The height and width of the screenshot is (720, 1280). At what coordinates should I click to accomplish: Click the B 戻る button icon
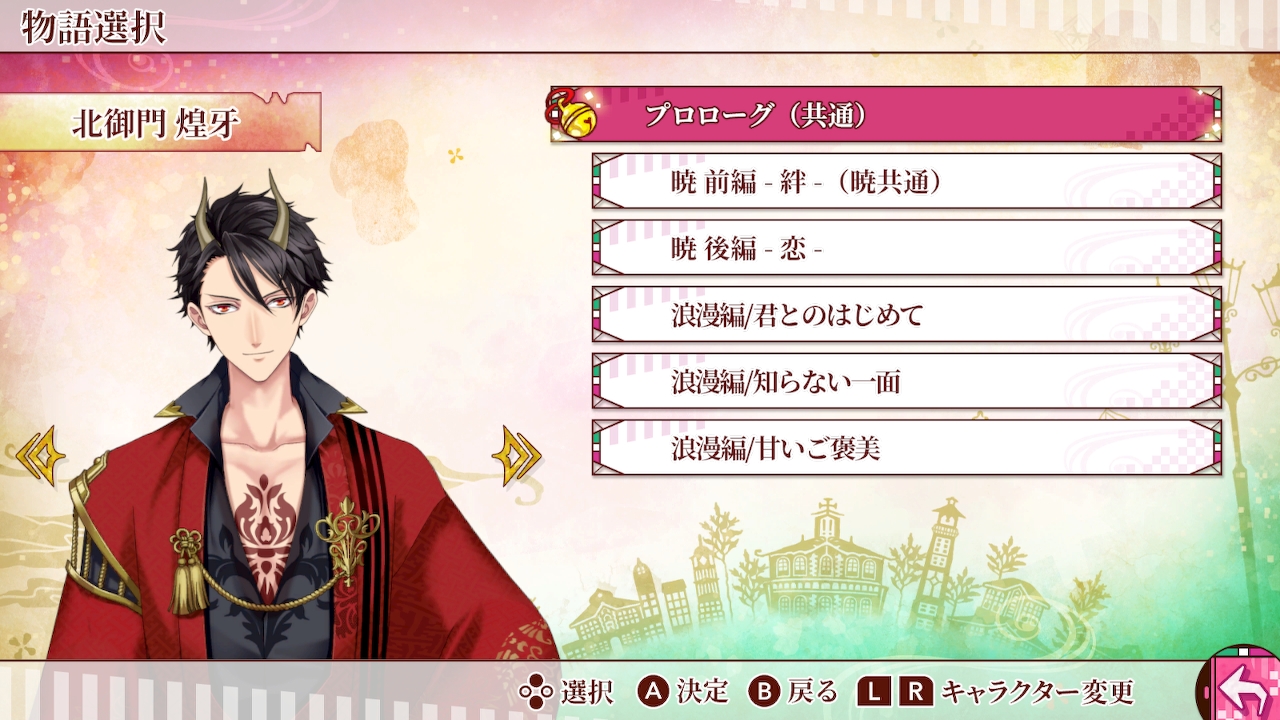coord(765,691)
